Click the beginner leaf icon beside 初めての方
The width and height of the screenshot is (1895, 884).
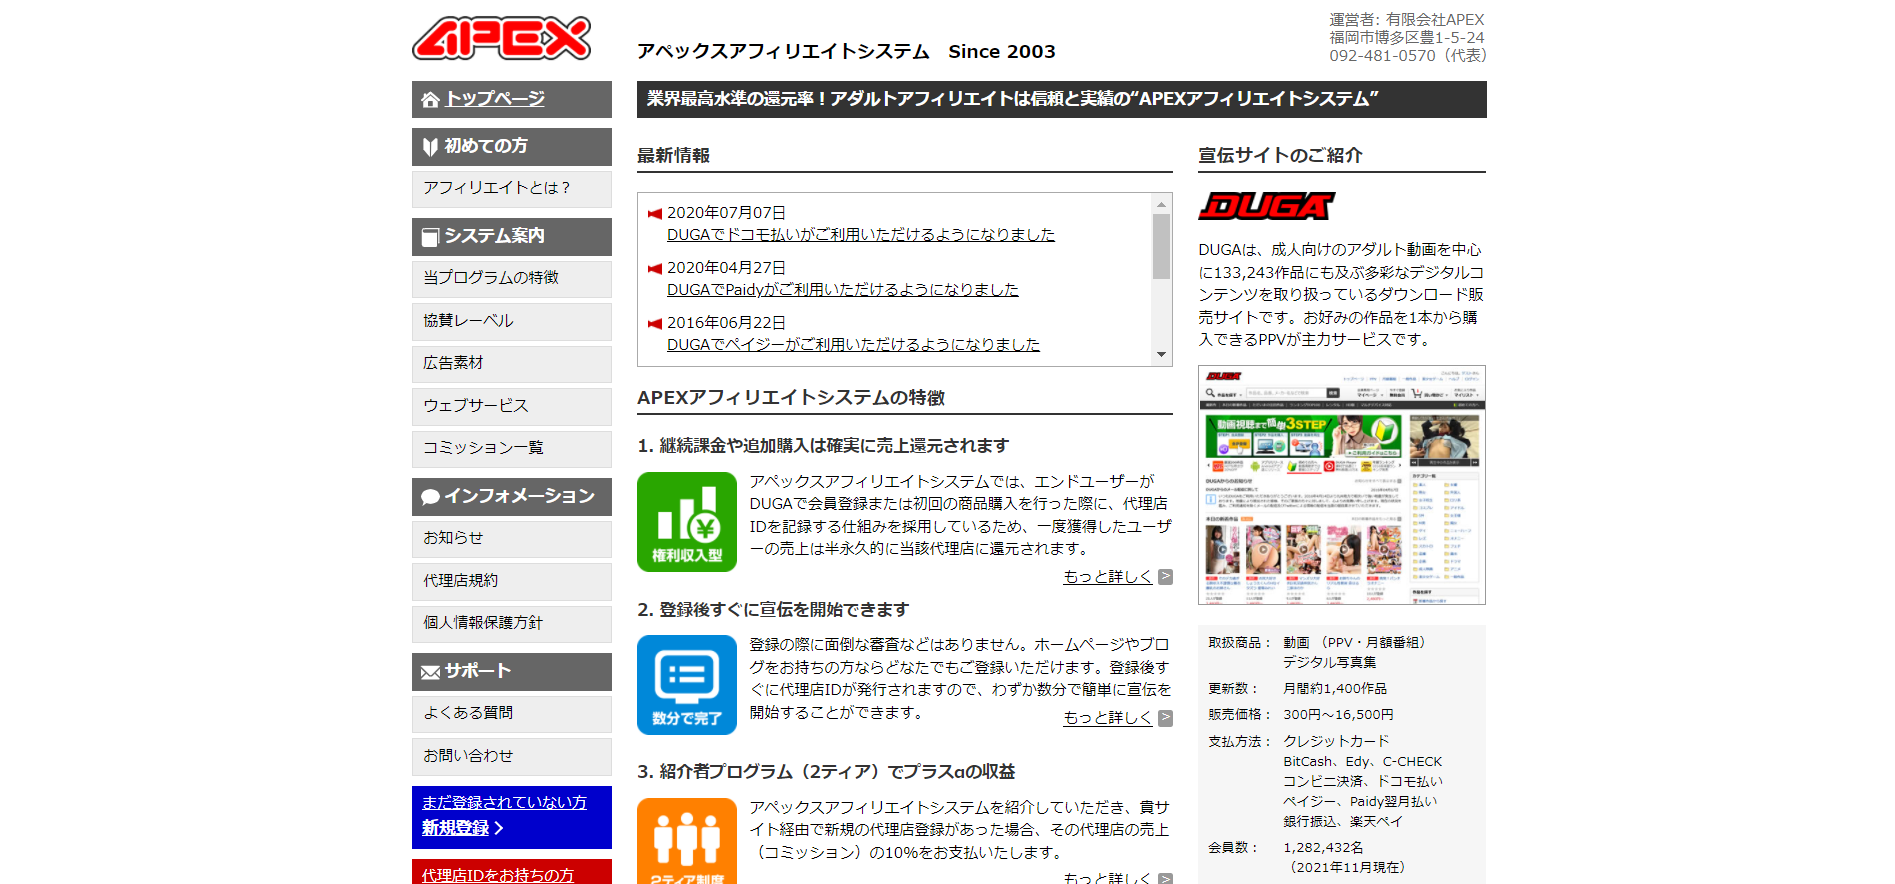click(x=430, y=147)
